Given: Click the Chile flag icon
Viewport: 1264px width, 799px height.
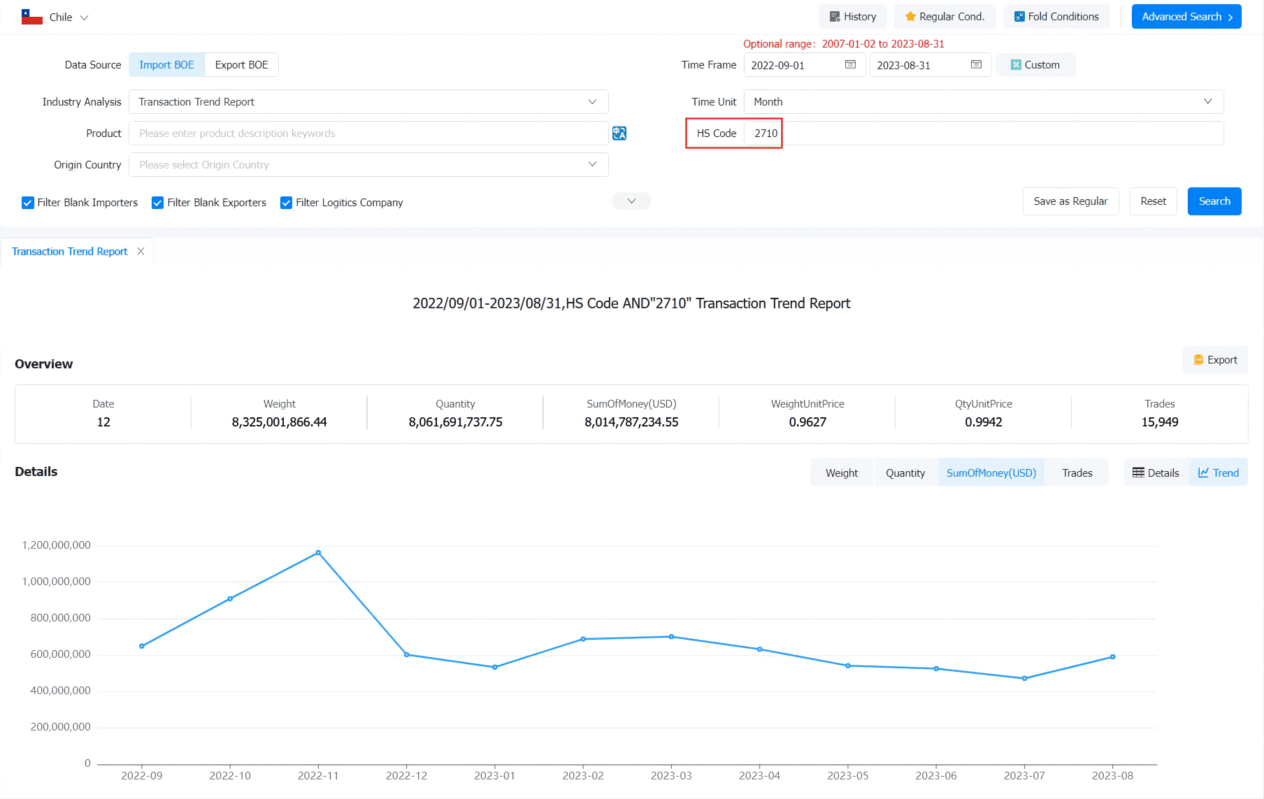Looking at the screenshot, I should click(x=32, y=17).
